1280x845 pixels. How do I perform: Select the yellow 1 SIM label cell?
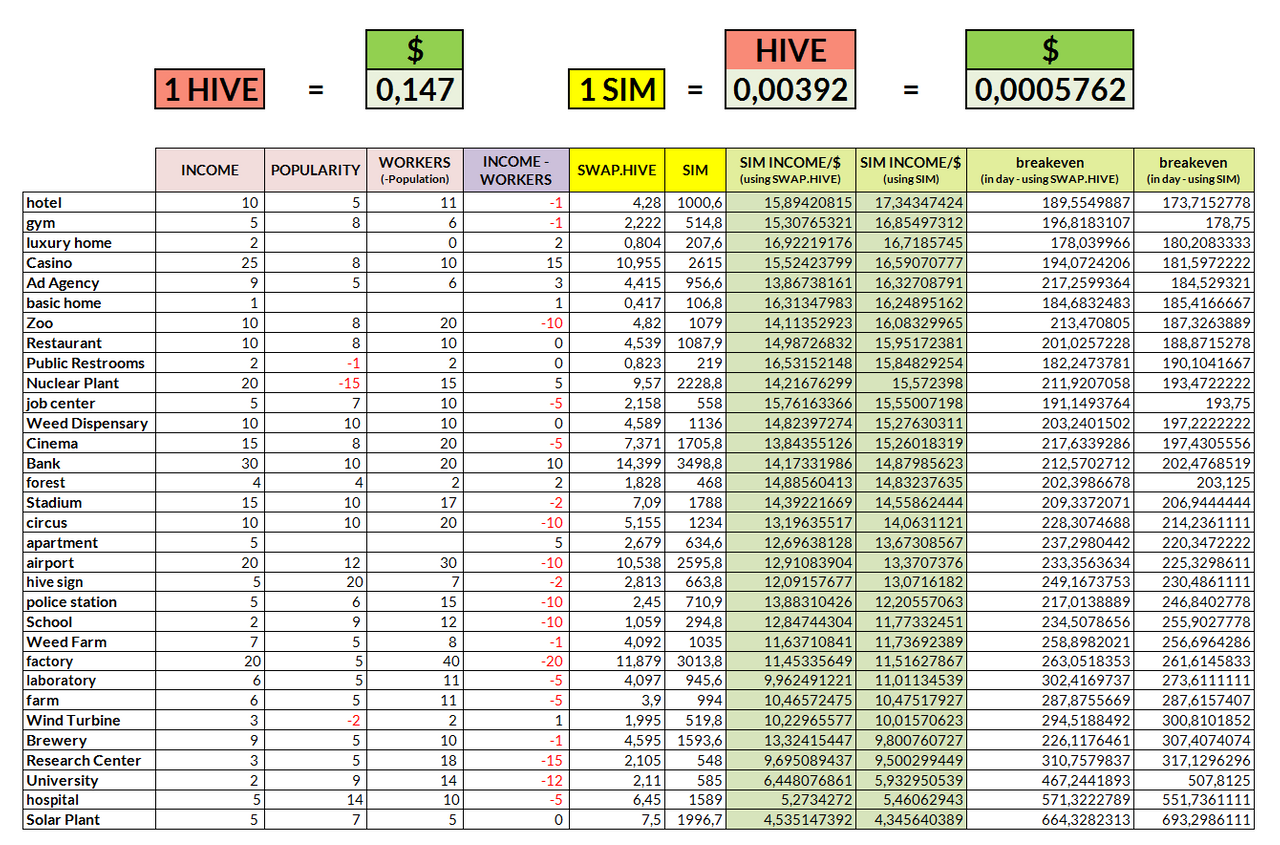click(x=617, y=90)
